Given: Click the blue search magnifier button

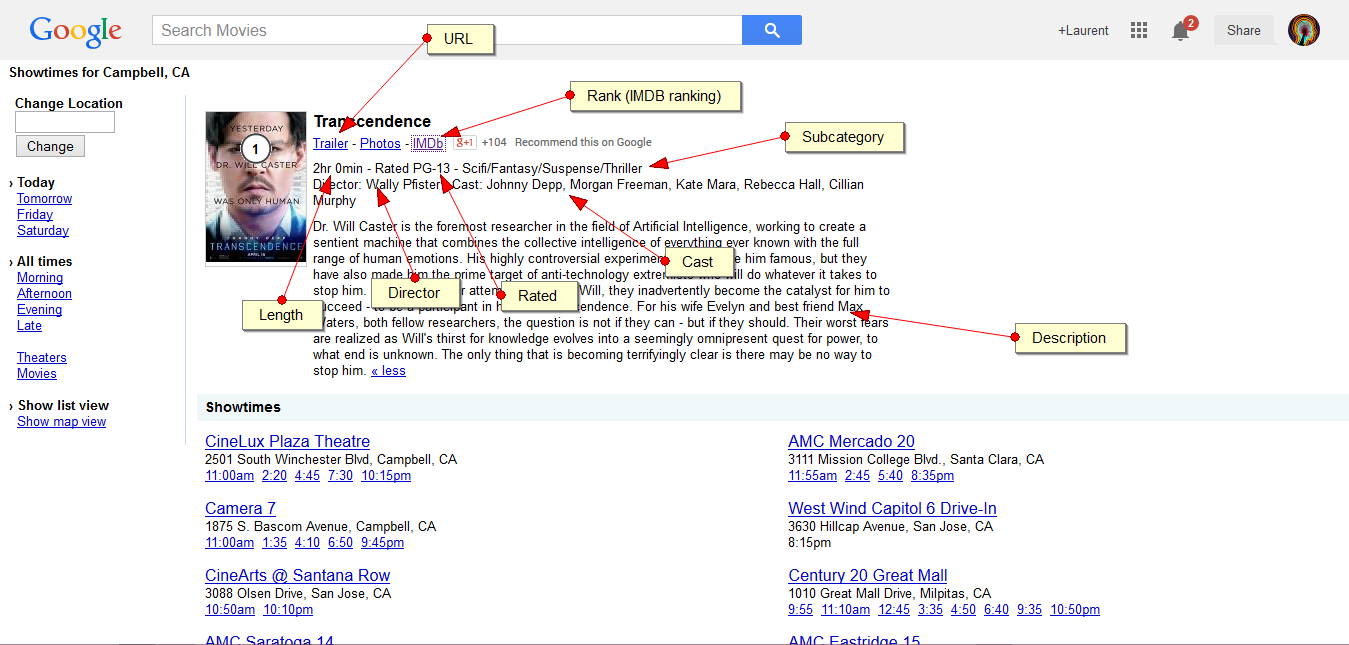Looking at the screenshot, I should [771, 30].
